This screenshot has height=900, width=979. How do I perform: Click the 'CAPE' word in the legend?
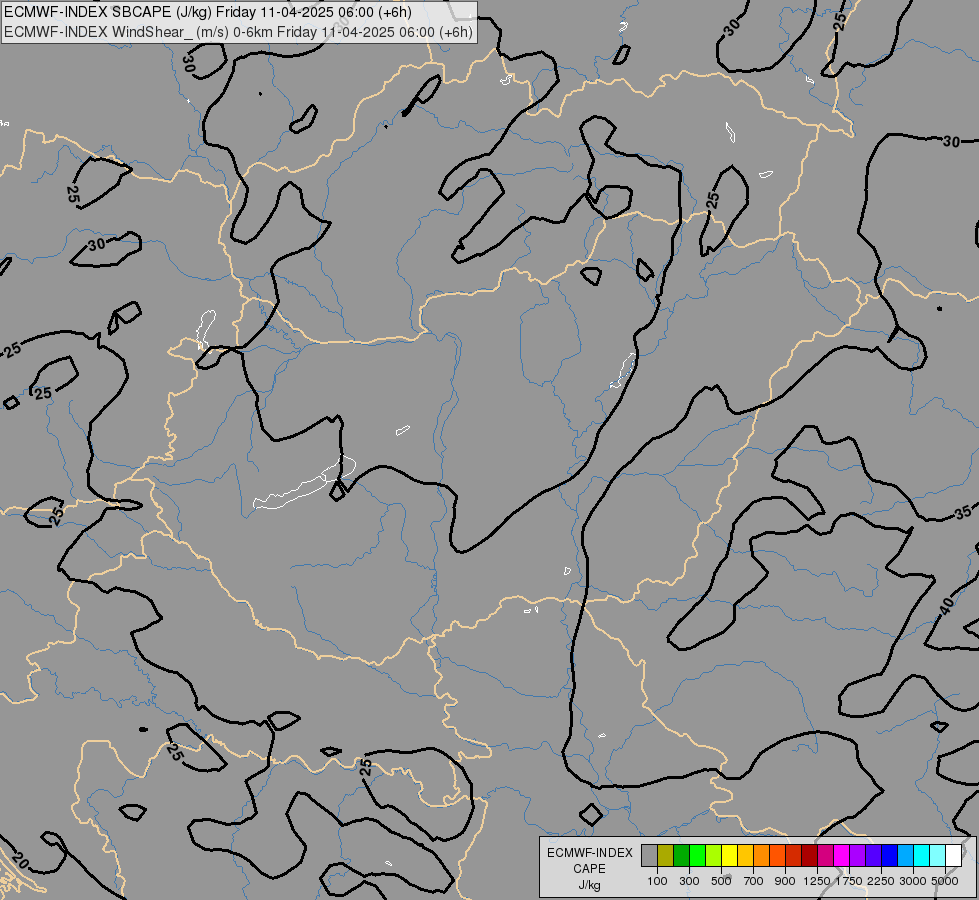coord(589,869)
